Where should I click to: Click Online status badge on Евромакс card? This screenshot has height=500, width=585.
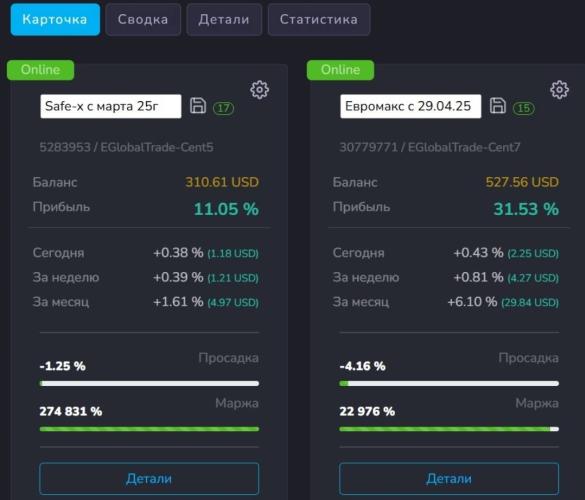tap(340, 70)
